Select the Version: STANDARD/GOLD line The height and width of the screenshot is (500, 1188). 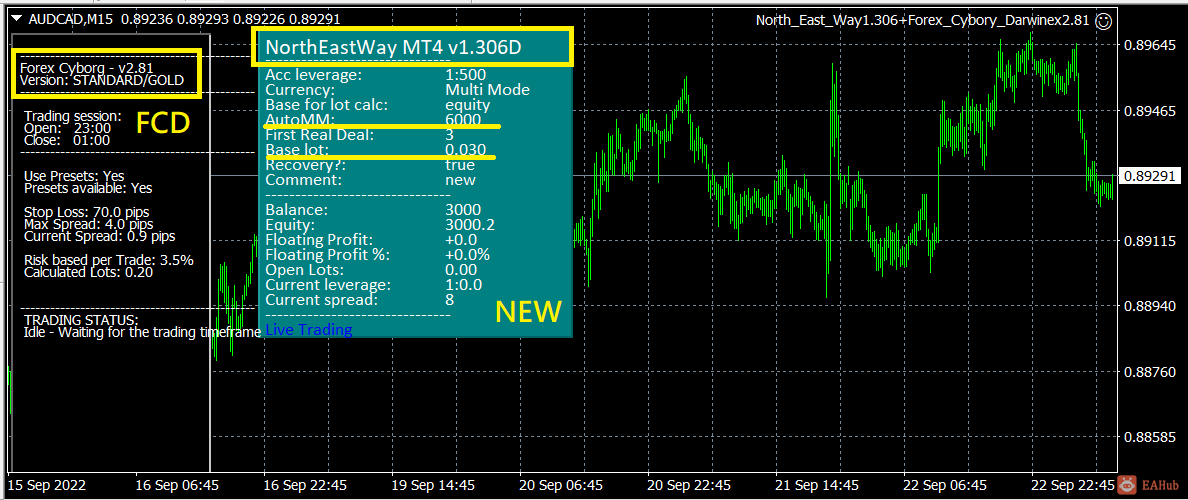click(102, 80)
